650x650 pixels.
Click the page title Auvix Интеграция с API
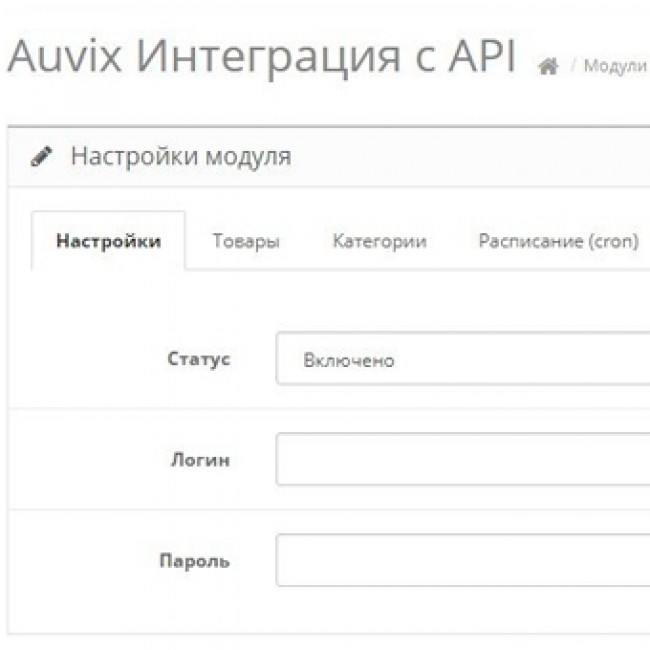point(261,58)
